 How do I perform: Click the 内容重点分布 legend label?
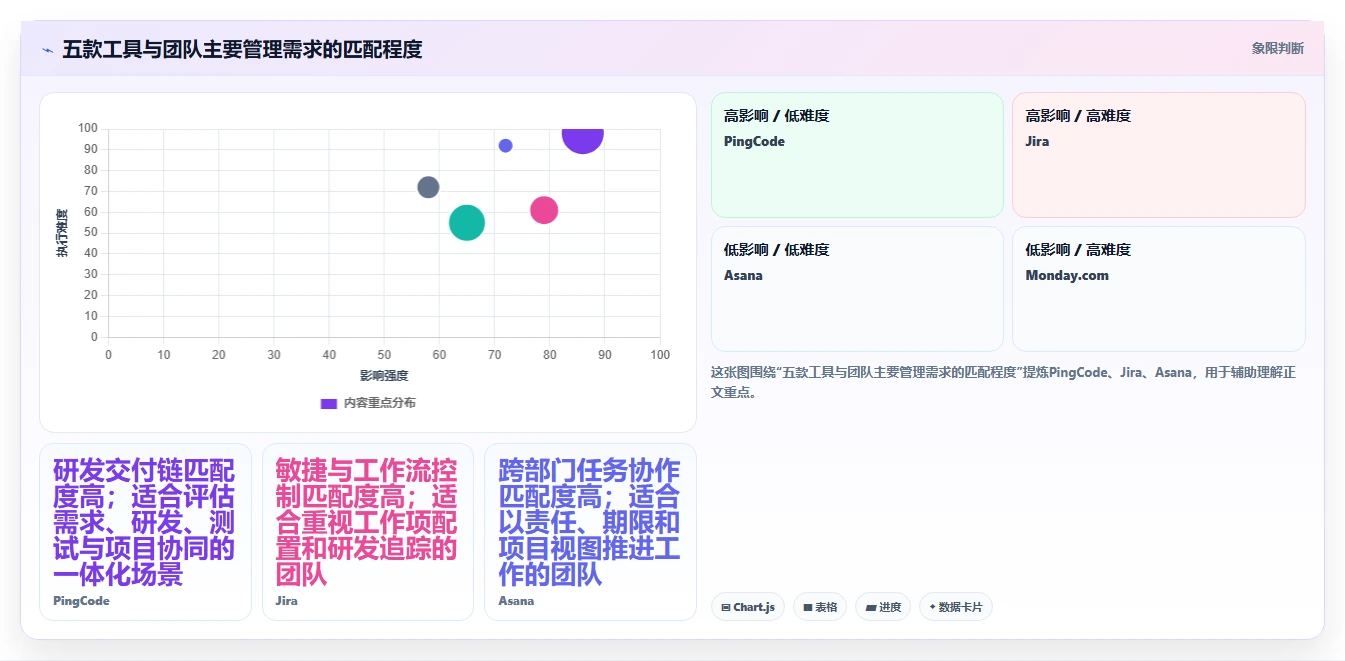tap(379, 403)
